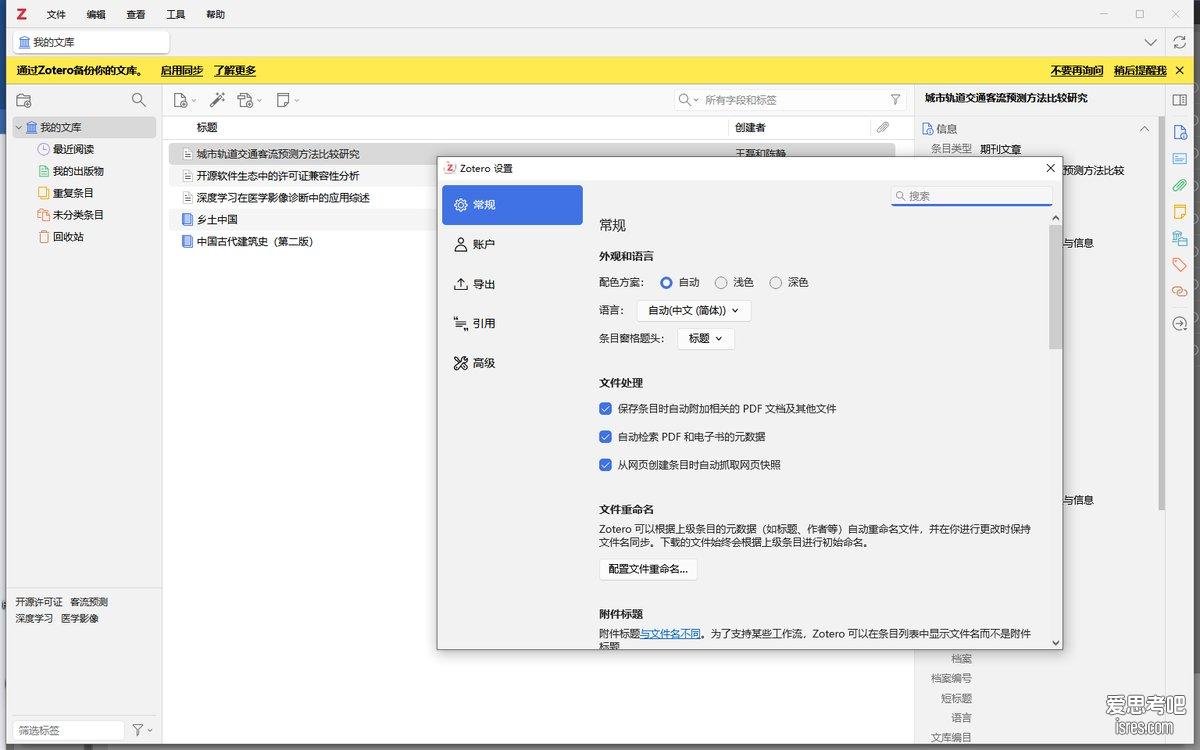The width and height of the screenshot is (1200, 750).
Task: Open search mode dropdown in main search box
Action: [x=689, y=100]
